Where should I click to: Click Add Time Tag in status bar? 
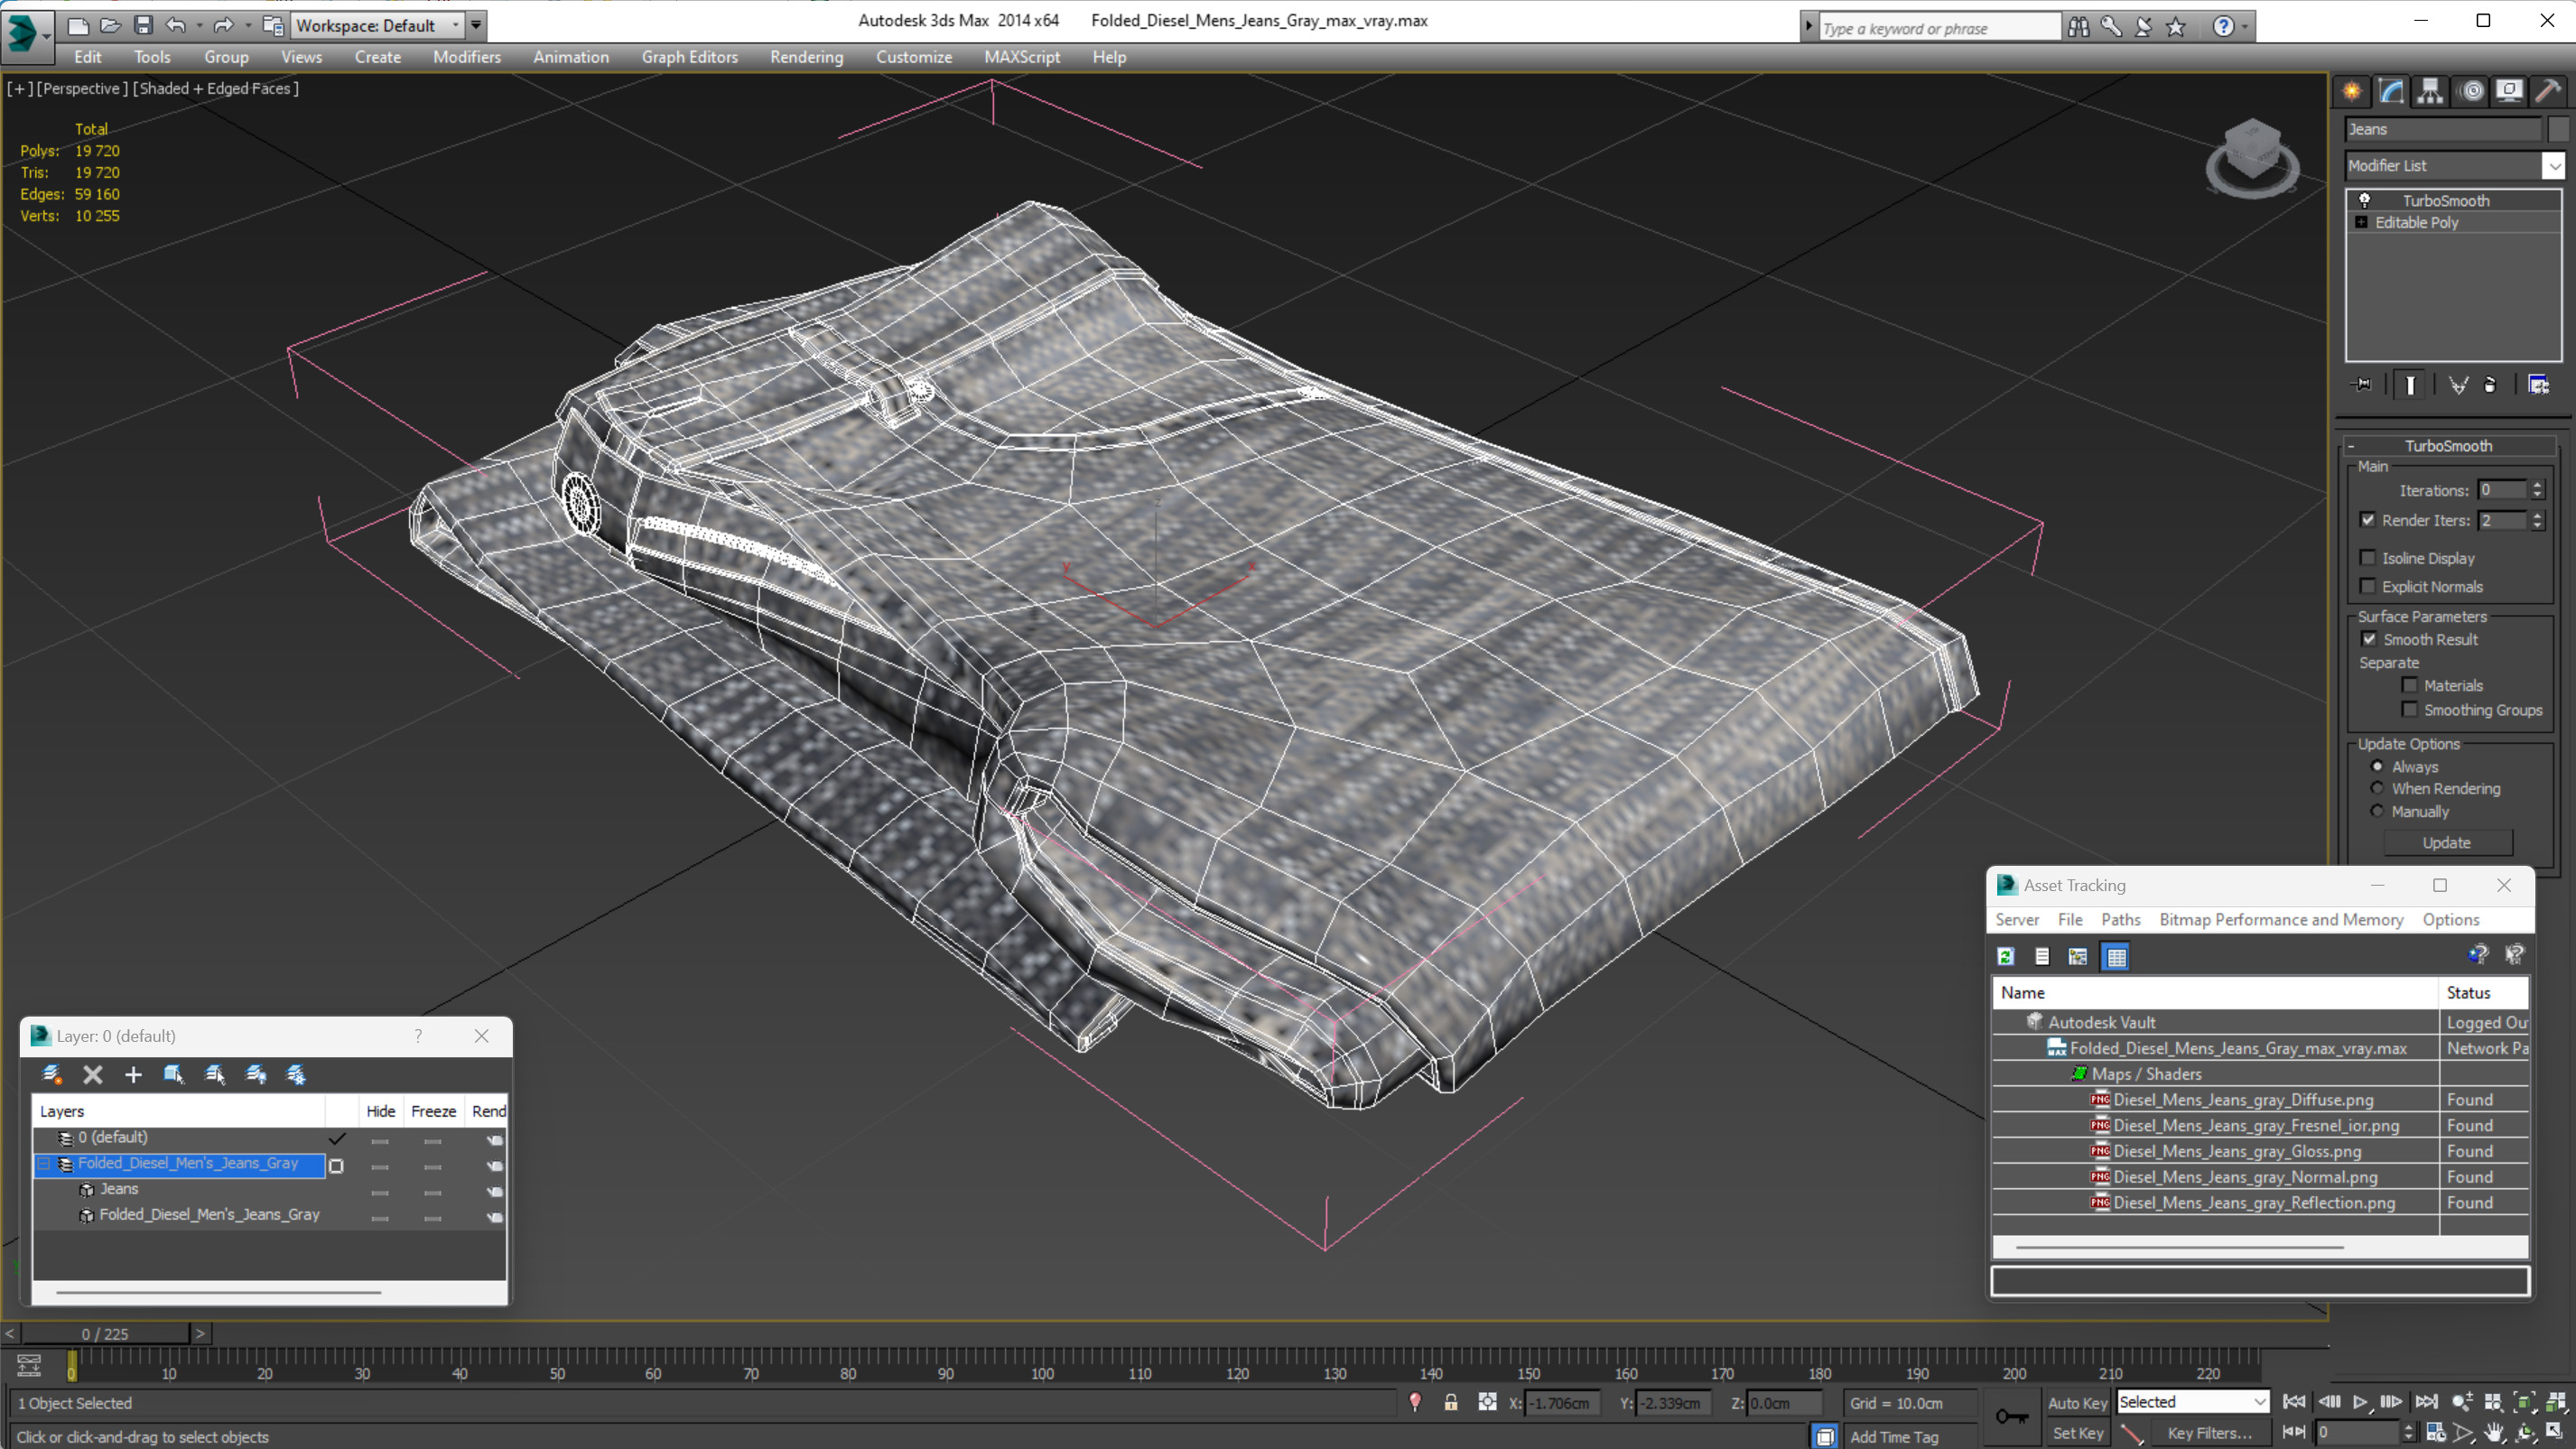point(1893,1436)
